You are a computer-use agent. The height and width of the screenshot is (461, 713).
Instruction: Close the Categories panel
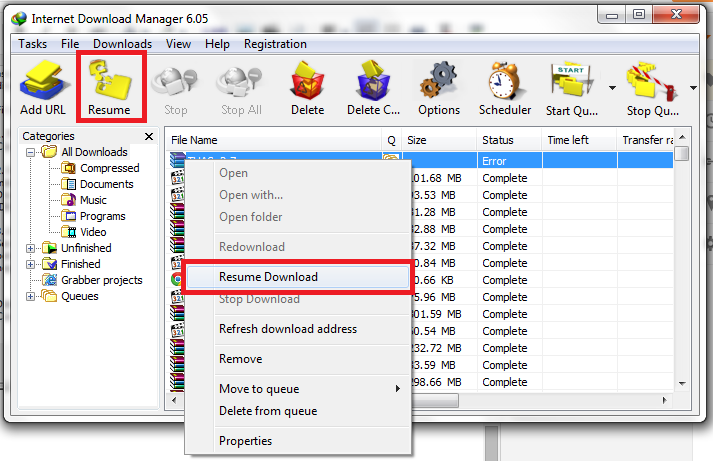[149, 136]
